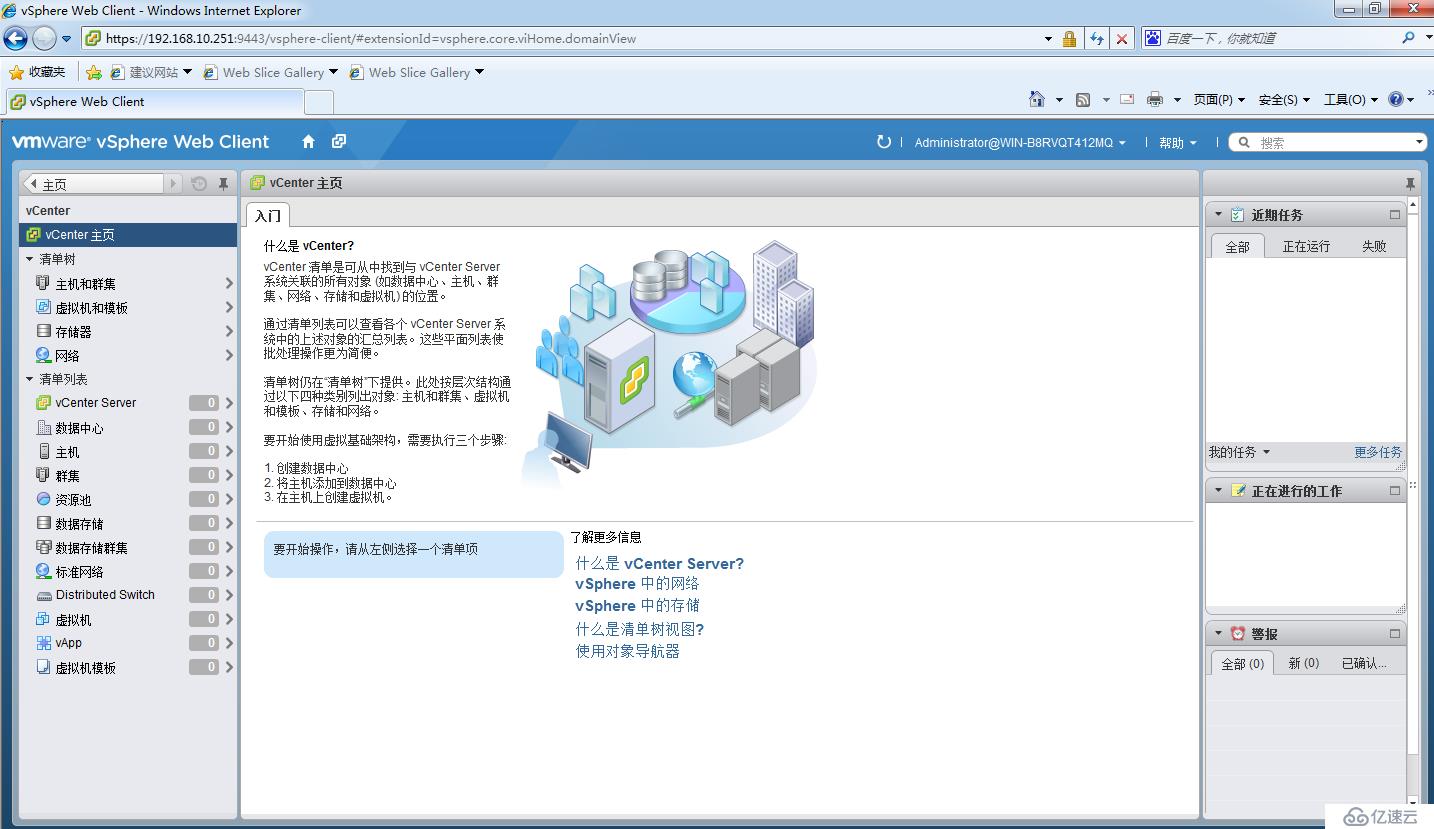Click the Datastores (数据存储) icon
The width and height of the screenshot is (1434, 829).
(x=43, y=523)
